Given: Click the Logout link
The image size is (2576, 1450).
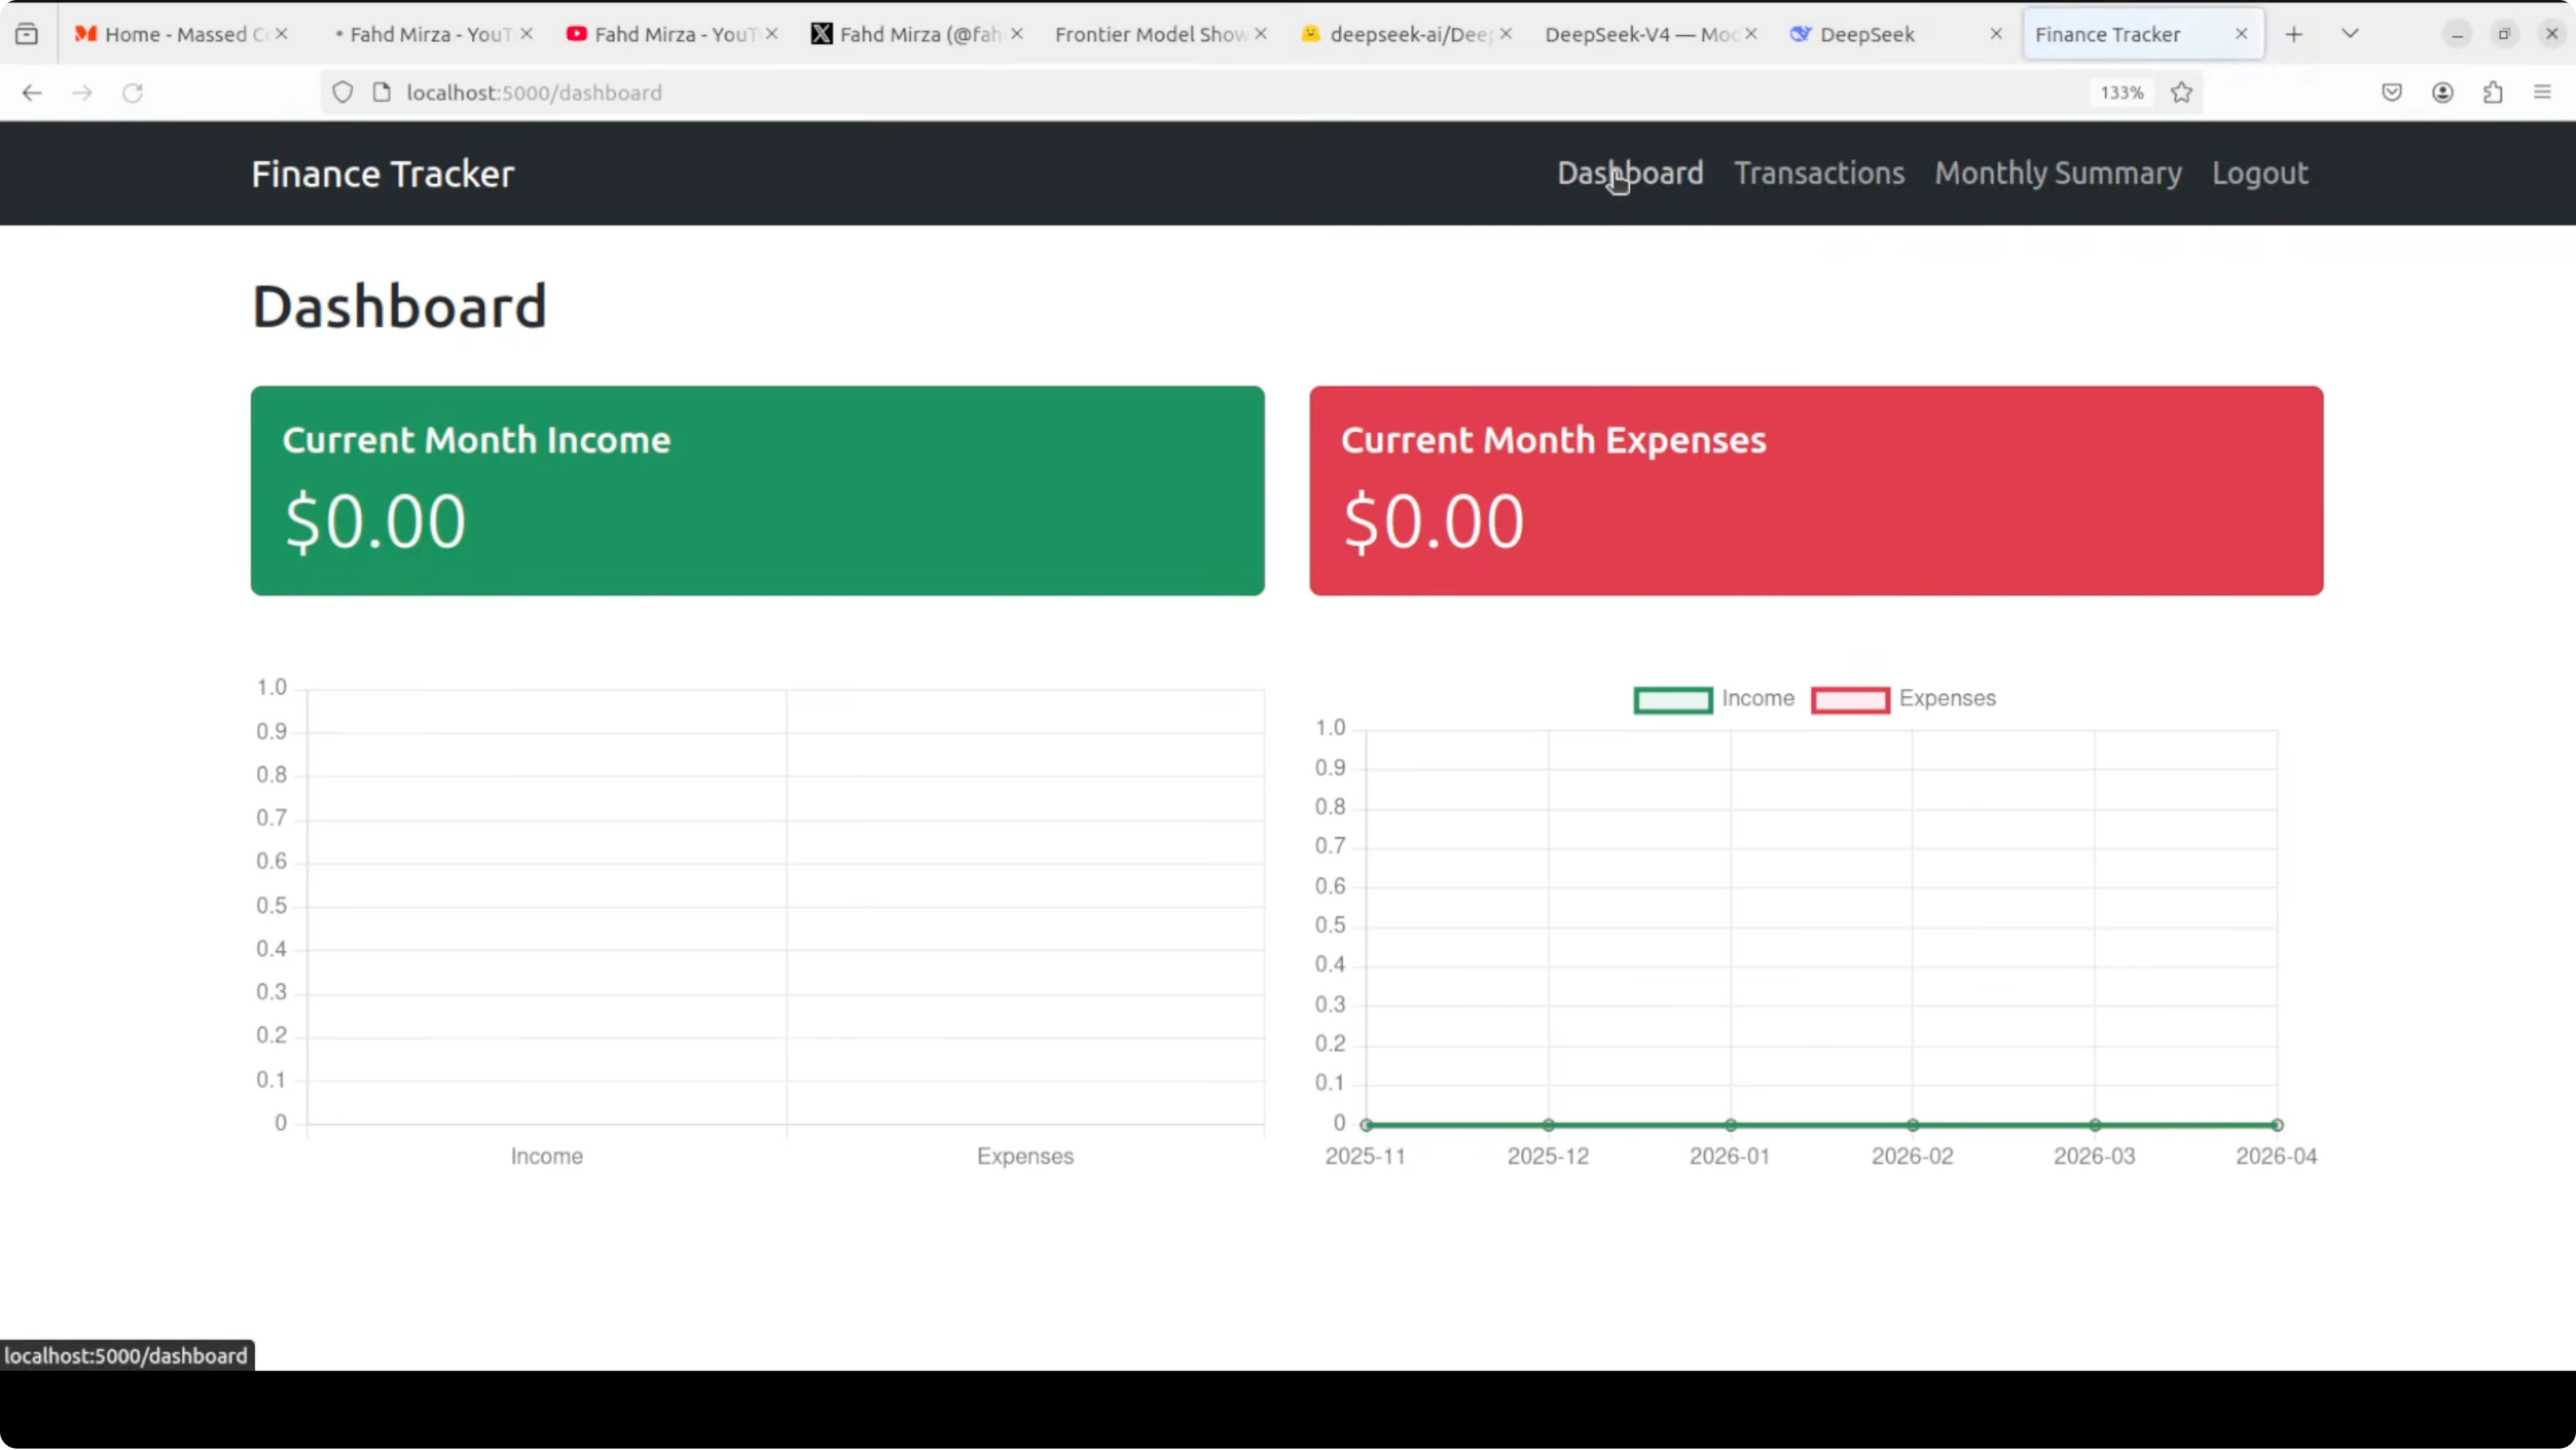Looking at the screenshot, I should click(2259, 173).
